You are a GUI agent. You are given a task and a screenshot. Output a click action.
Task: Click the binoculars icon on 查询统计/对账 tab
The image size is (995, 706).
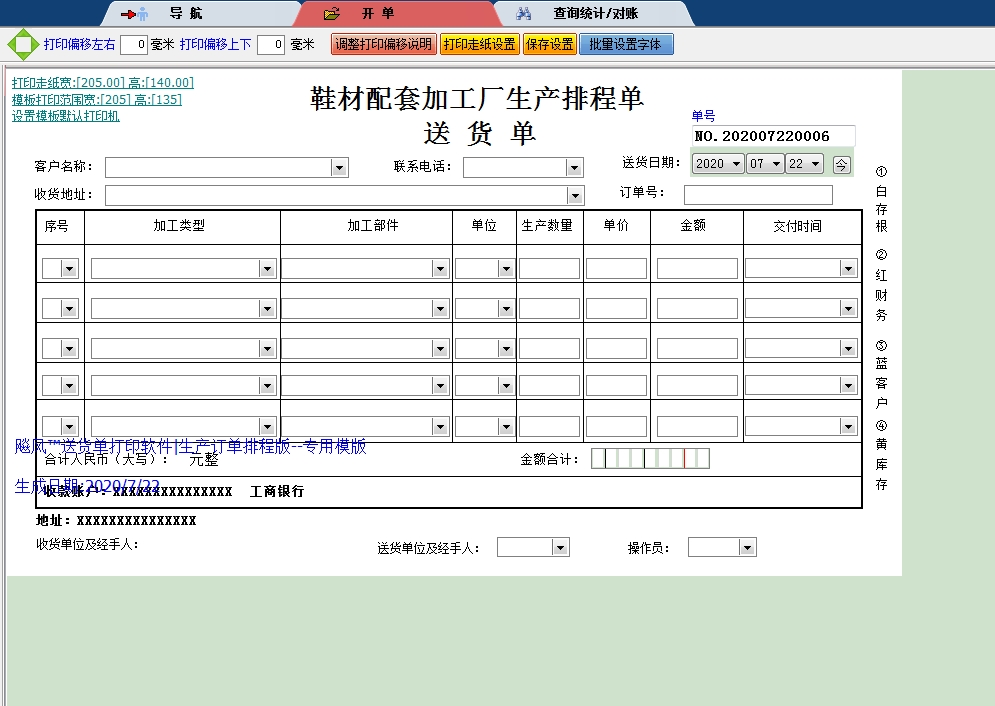point(523,14)
